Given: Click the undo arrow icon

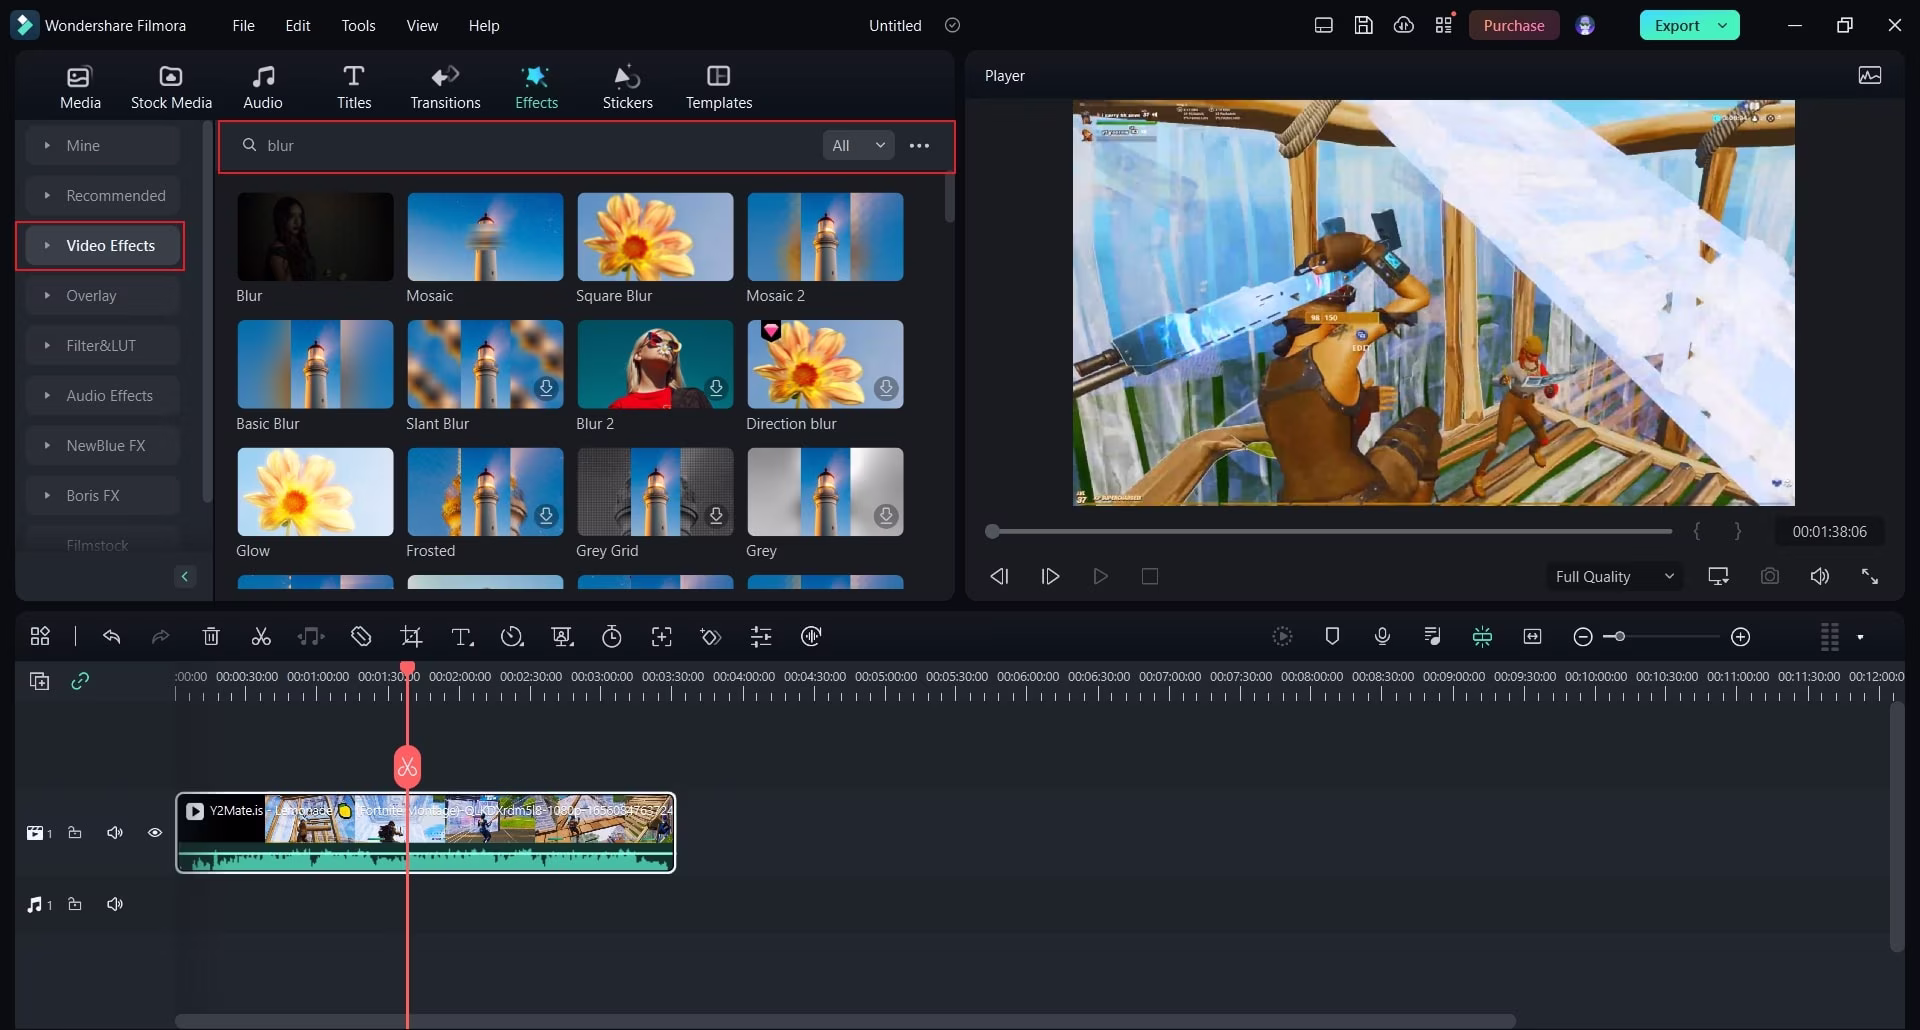Looking at the screenshot, I should [112, 637].
